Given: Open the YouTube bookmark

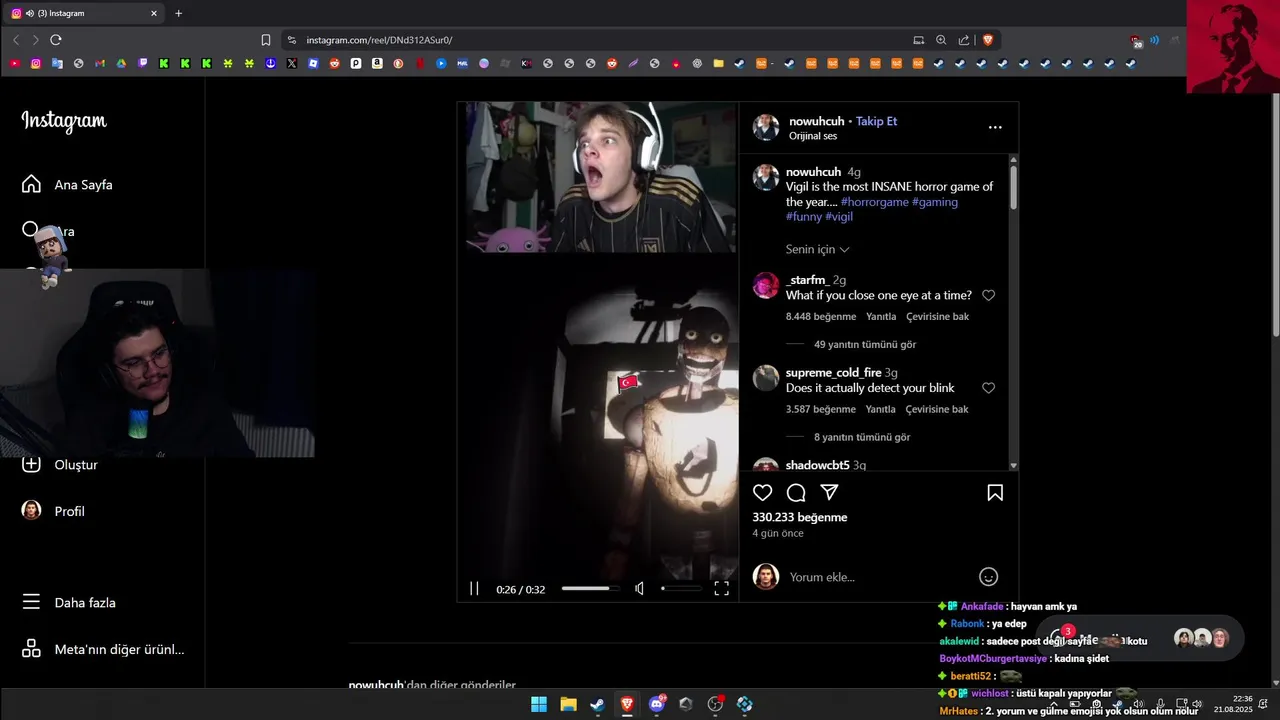Looking at the screenshot, I should [14, 63].
